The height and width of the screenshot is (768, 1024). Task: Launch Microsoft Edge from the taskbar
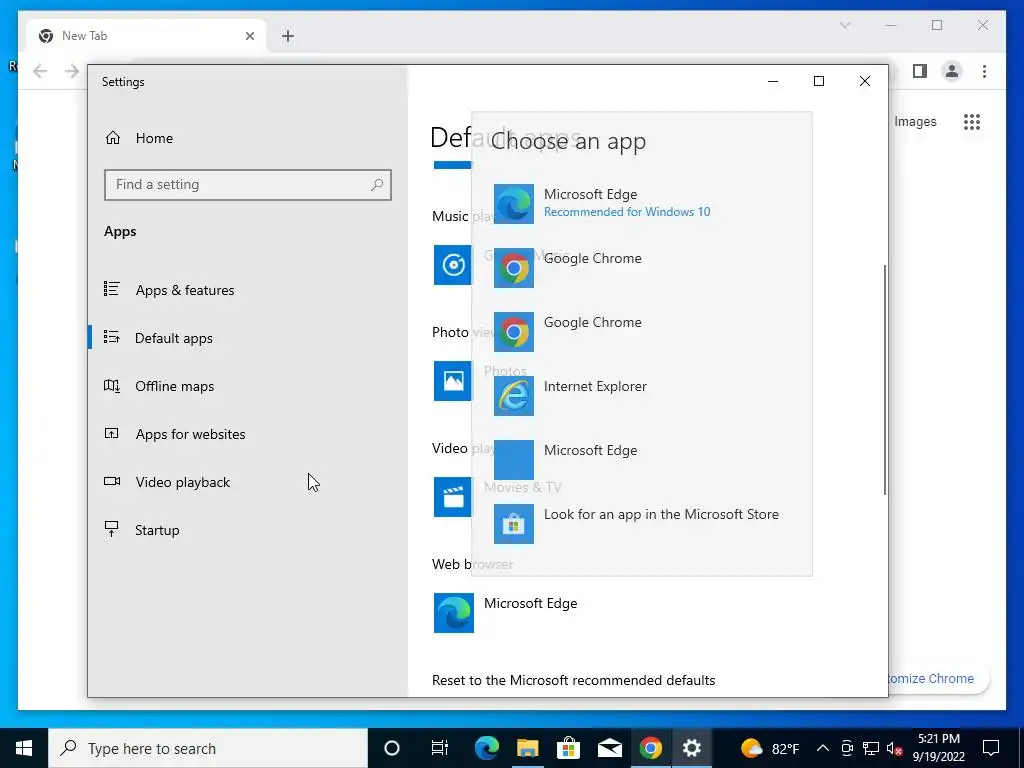487,748
